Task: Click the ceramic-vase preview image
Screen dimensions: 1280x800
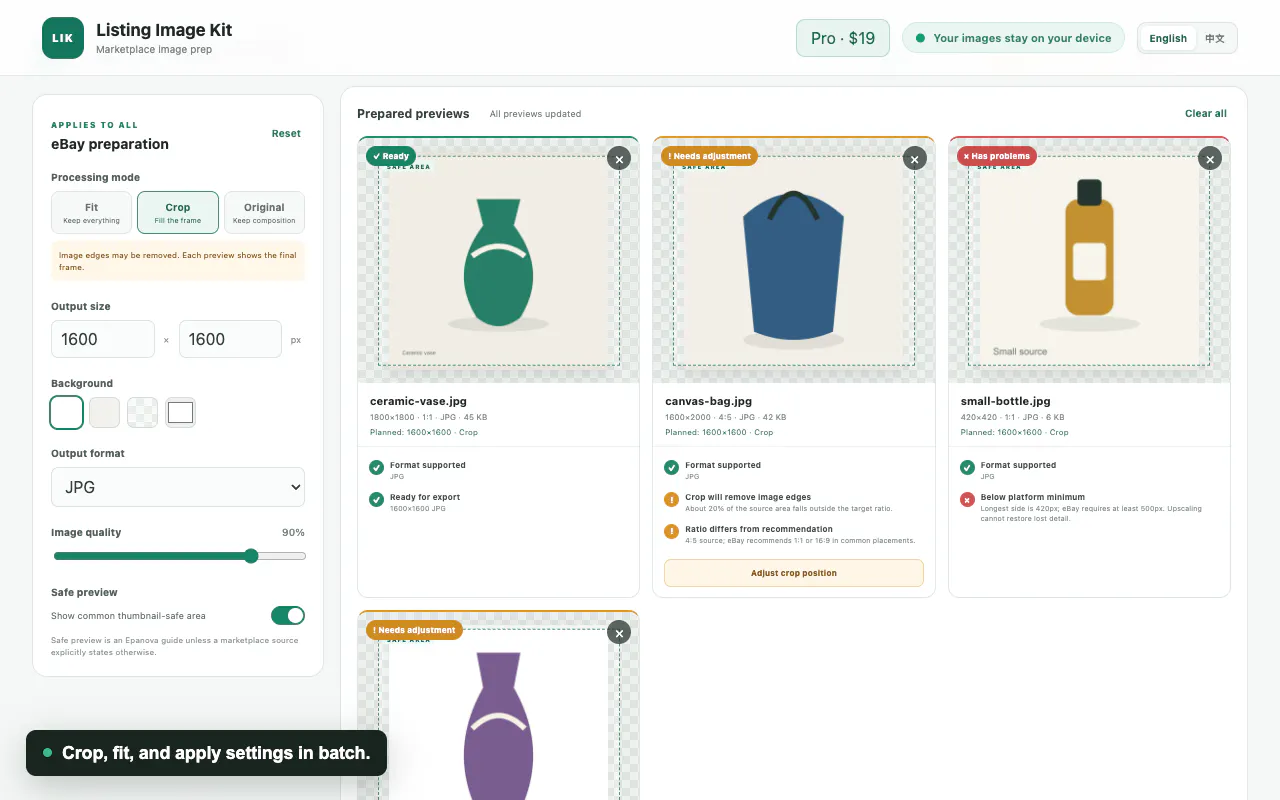Action: [x=498, y=260]
